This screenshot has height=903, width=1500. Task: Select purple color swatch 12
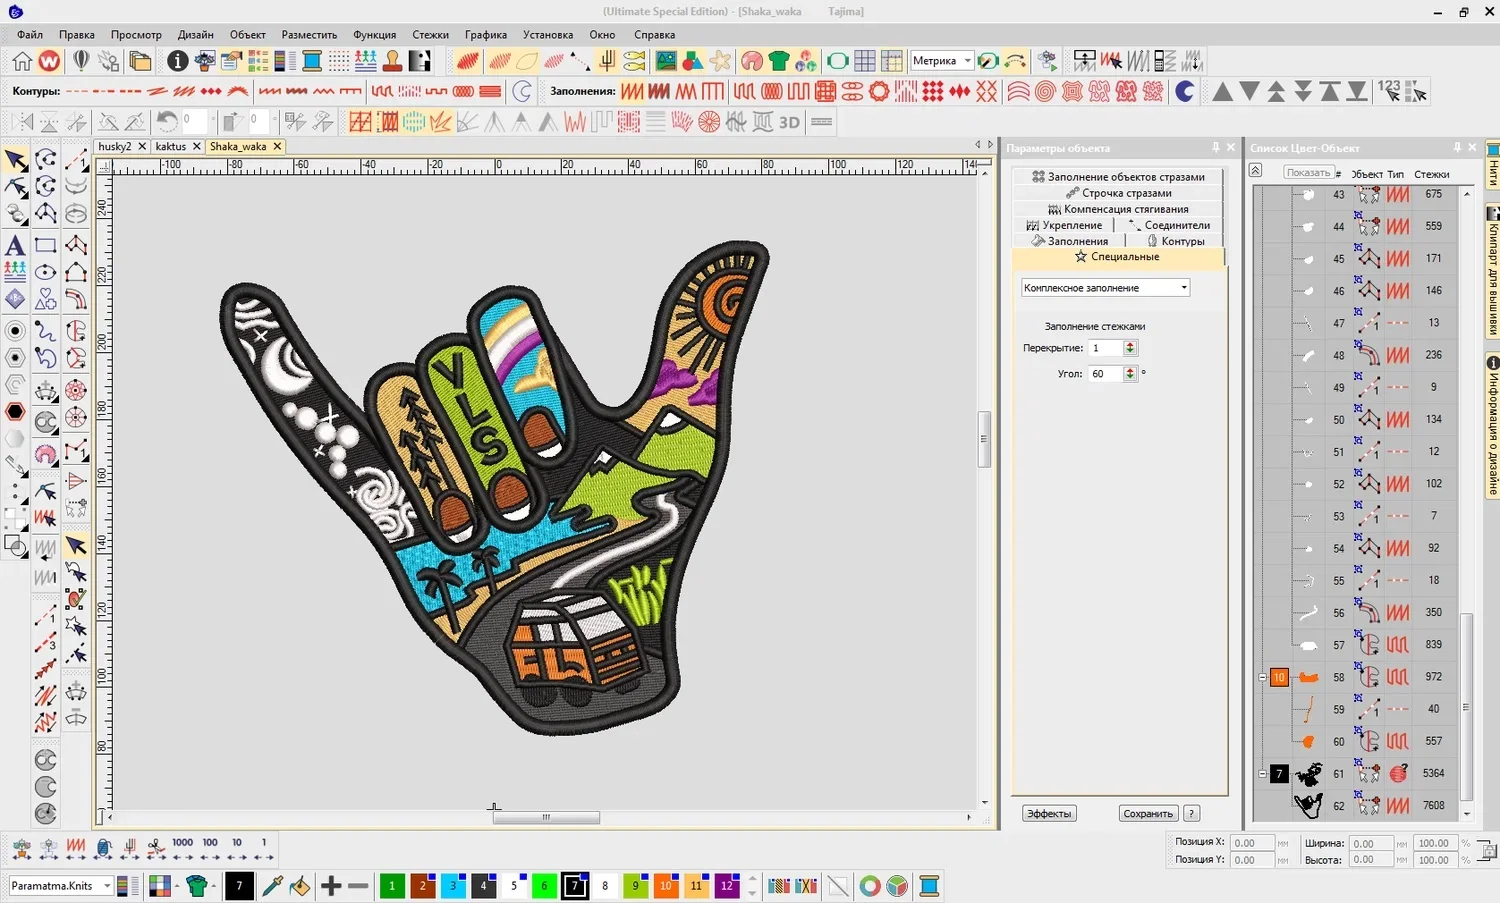click(x=727, y=886)
